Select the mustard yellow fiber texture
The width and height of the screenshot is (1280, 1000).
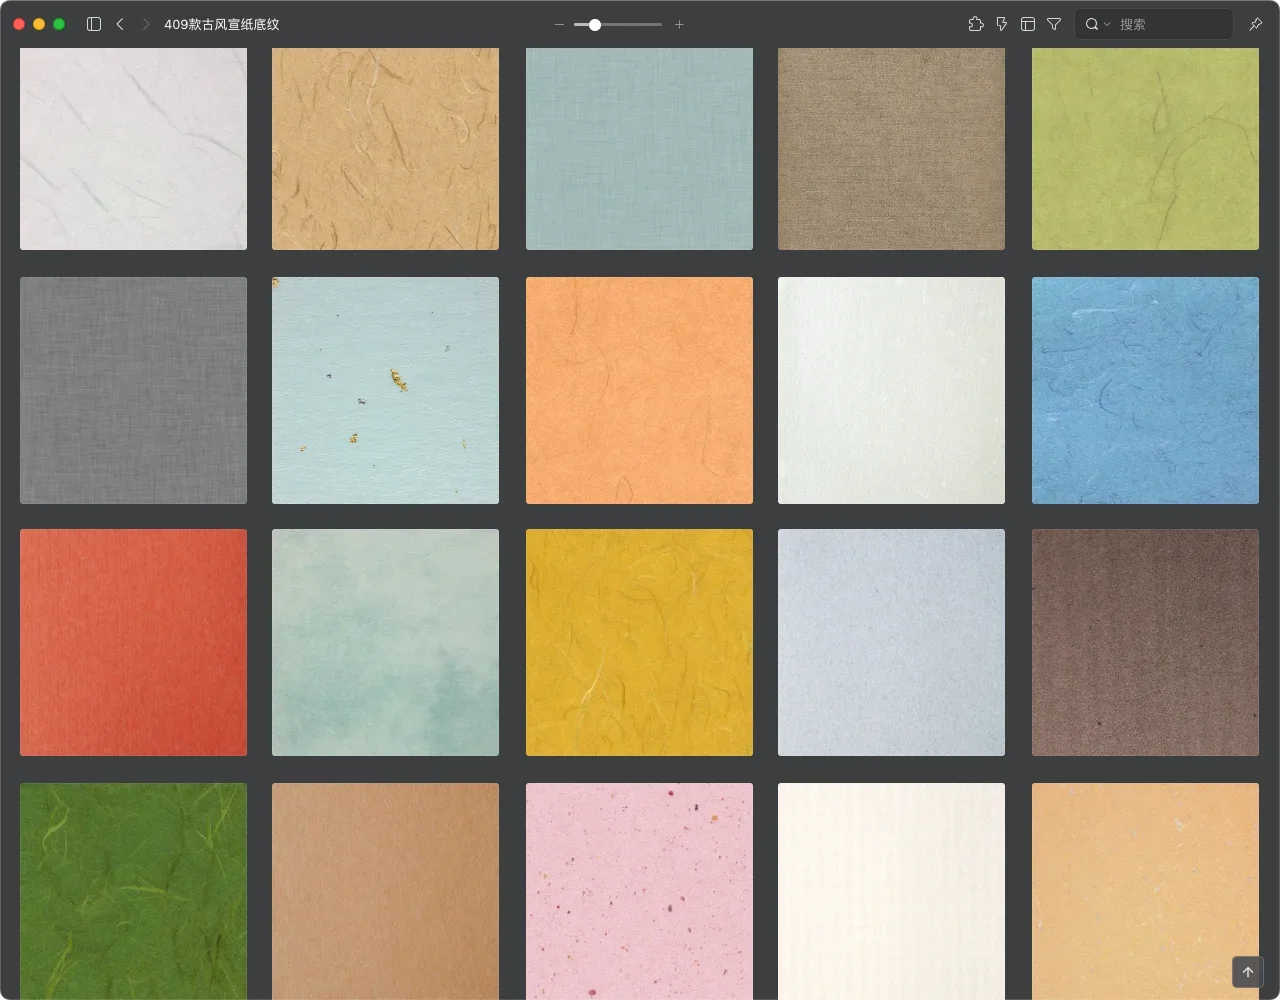[639, 642]
